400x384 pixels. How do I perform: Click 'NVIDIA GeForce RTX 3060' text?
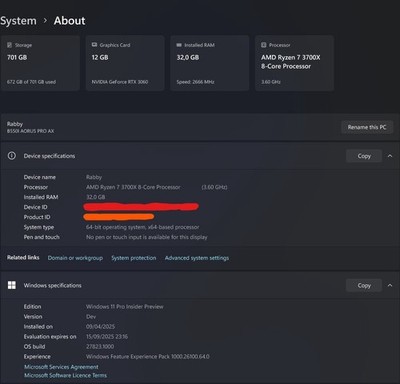coord(120,82)
